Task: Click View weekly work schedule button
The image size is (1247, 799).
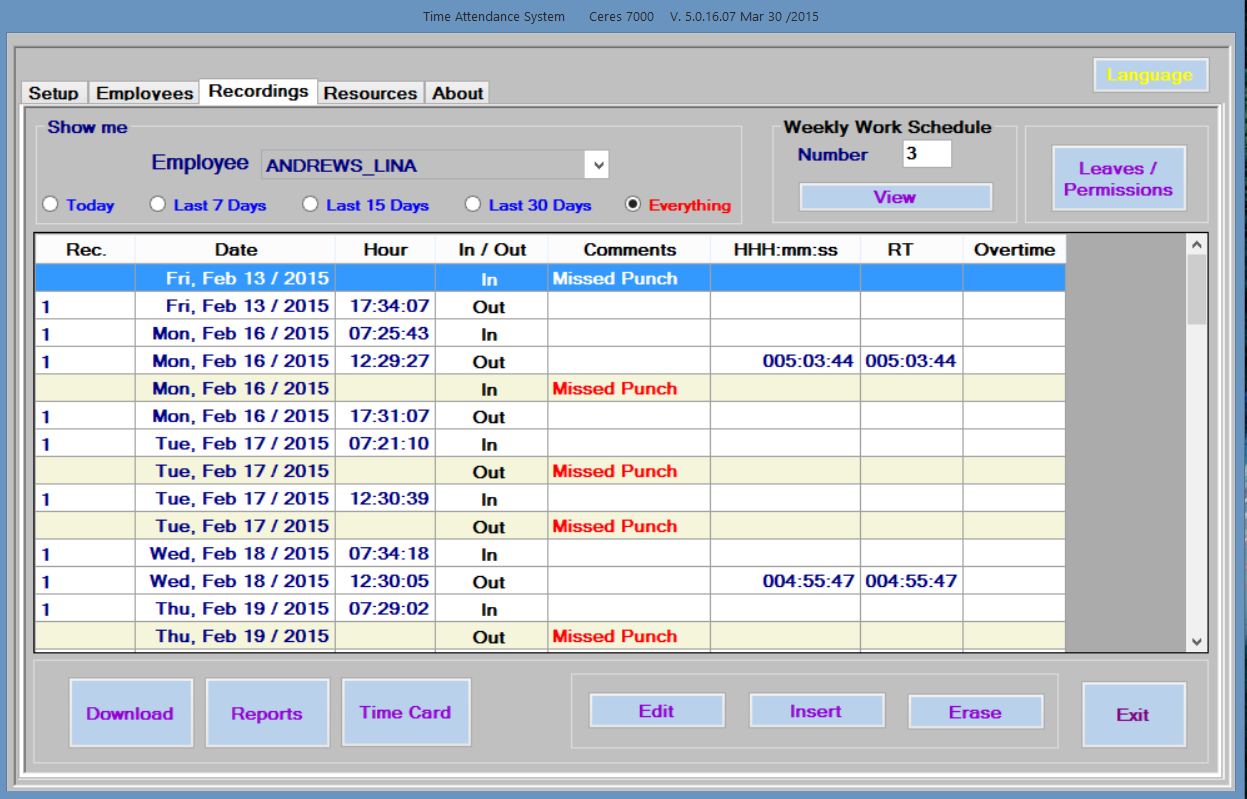Action: click(895, 197)
